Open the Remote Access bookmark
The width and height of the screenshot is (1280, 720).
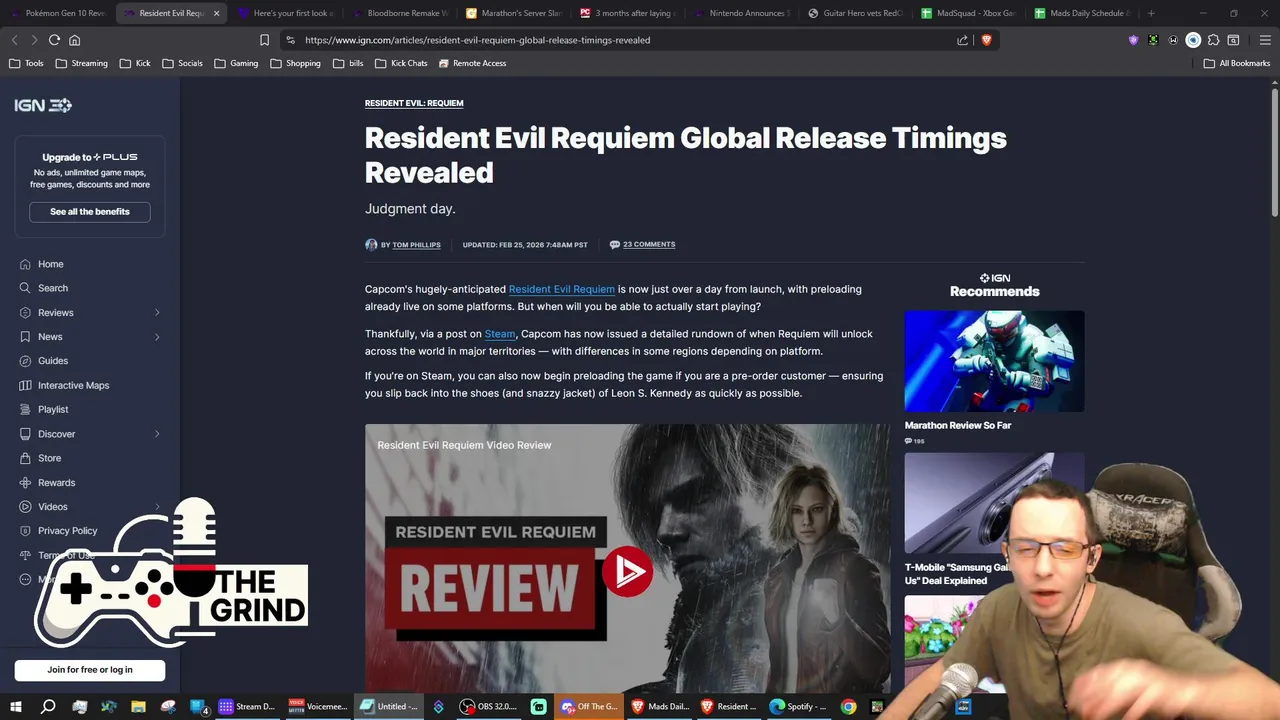pos(472,63)
